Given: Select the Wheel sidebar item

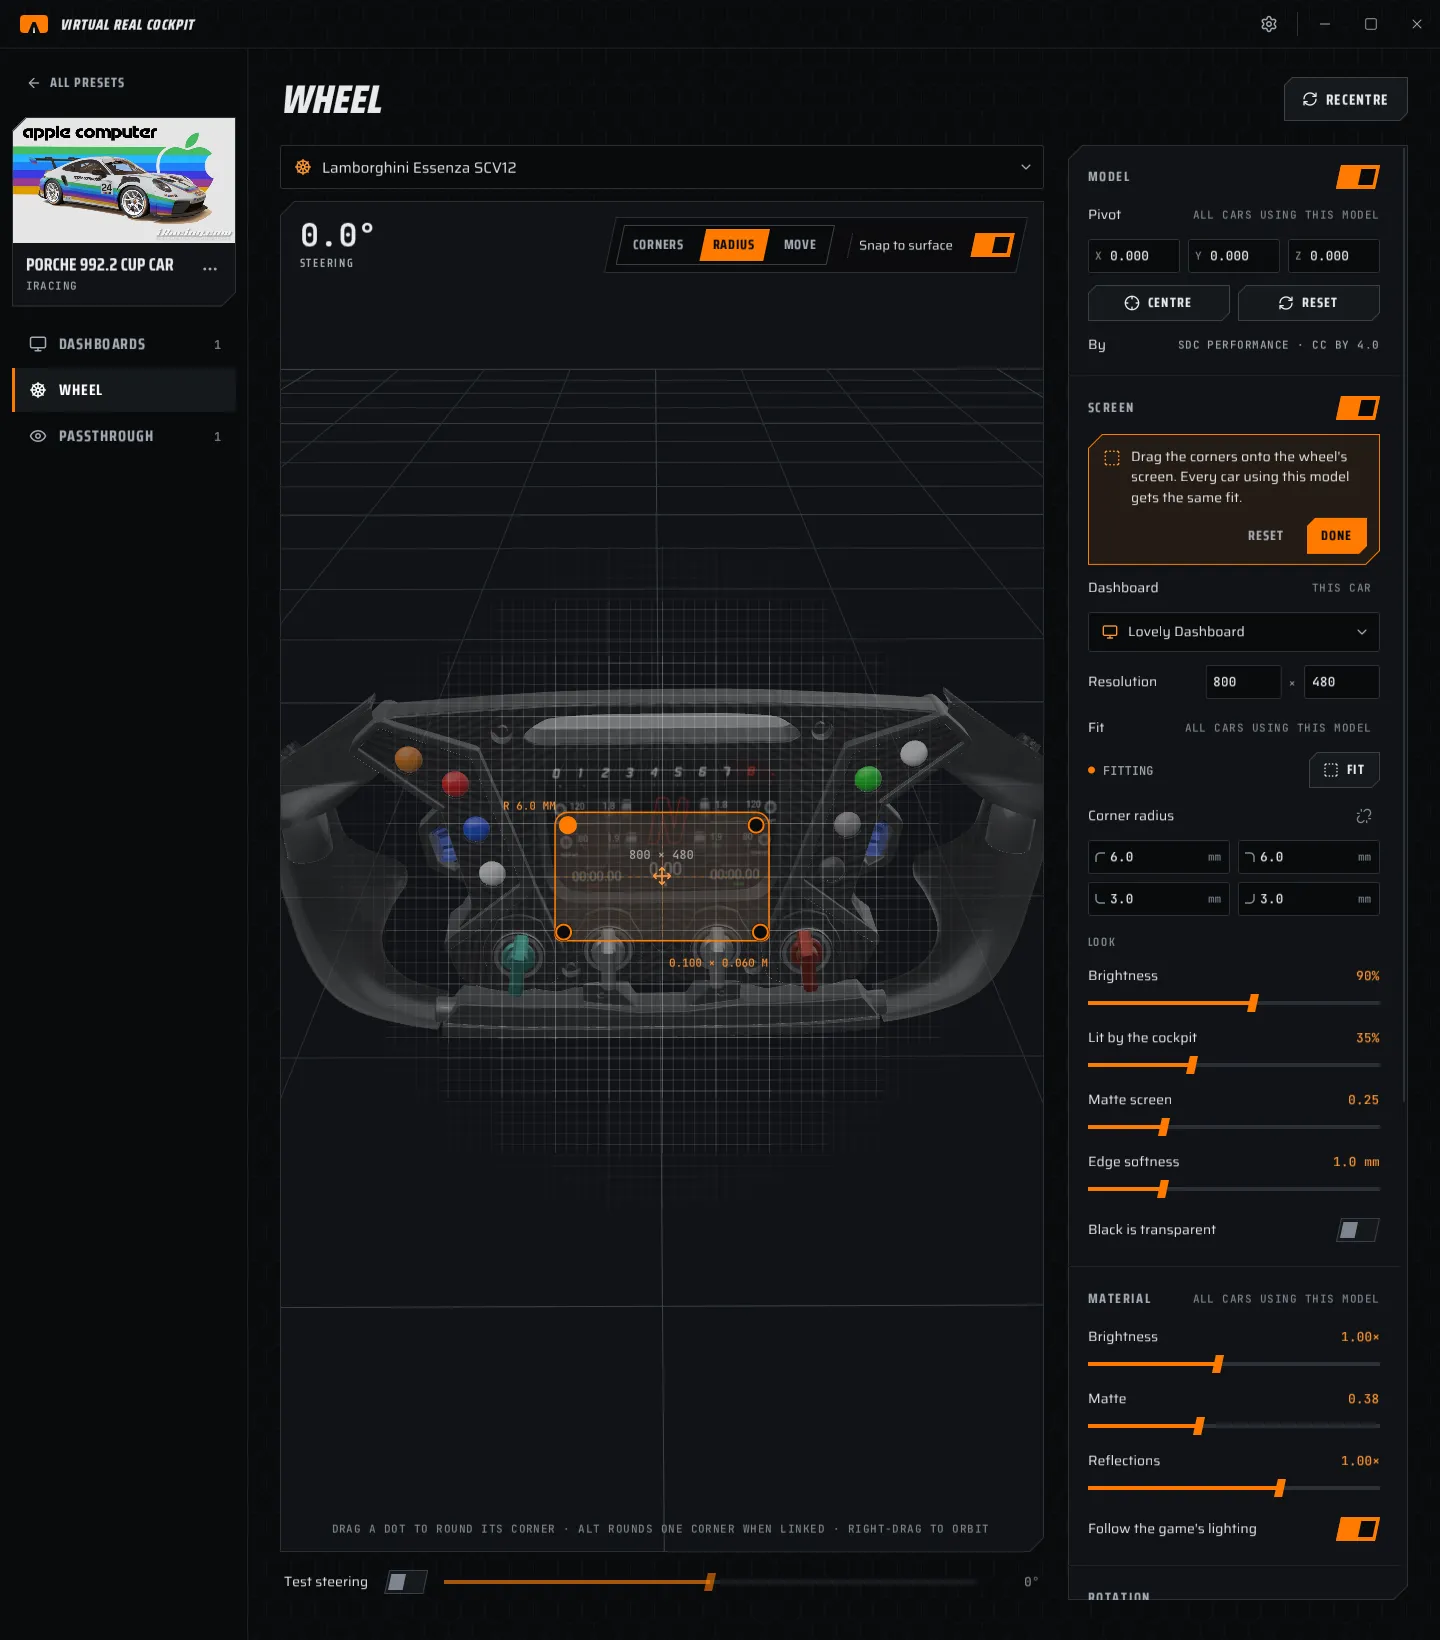Looking at the screenshot, I should coord(124,390).
